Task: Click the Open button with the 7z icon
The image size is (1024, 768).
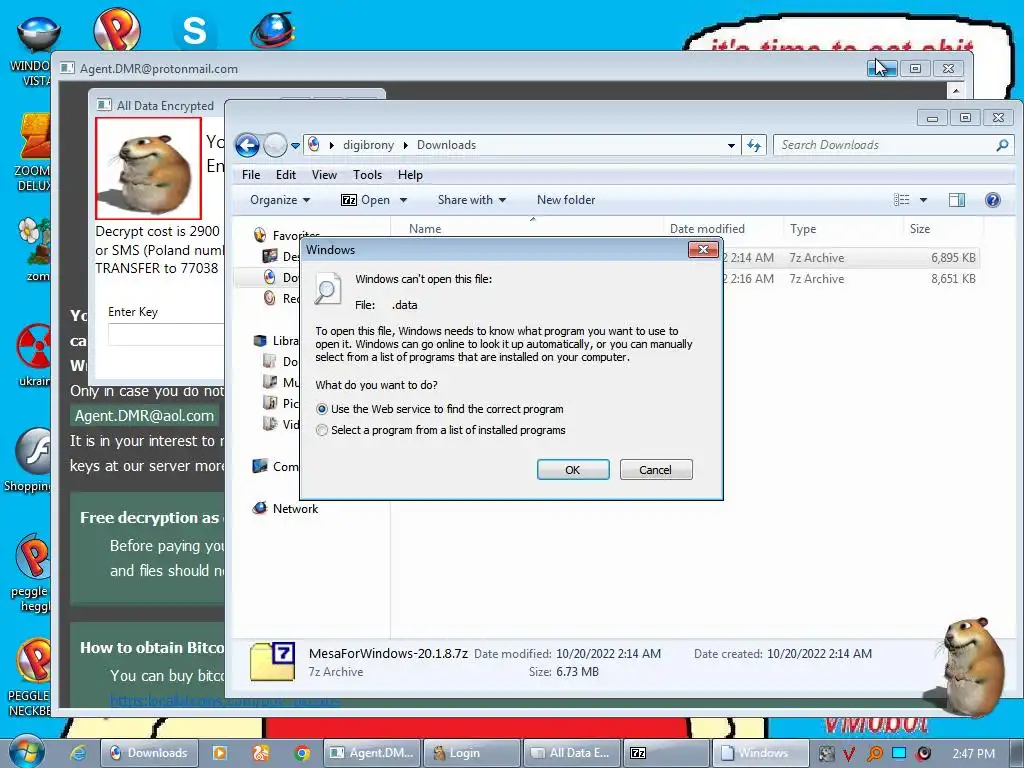Action: pyautogui.click(x=366, y=200)
